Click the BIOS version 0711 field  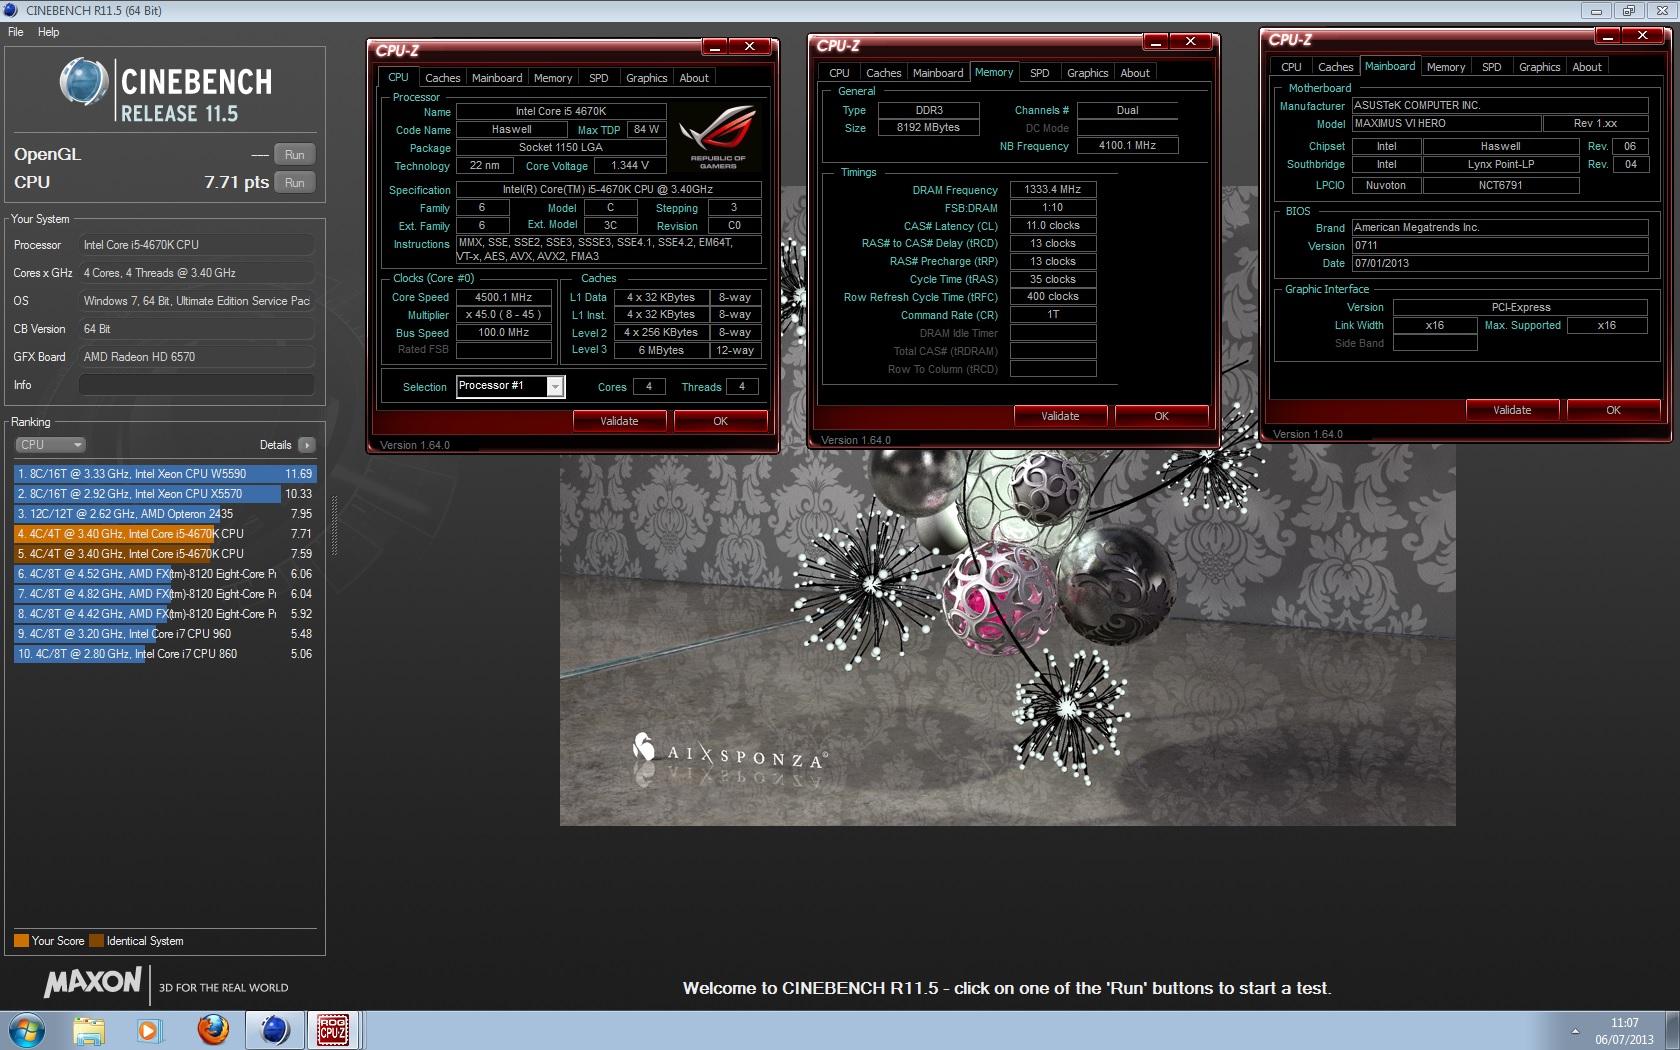1499,246
